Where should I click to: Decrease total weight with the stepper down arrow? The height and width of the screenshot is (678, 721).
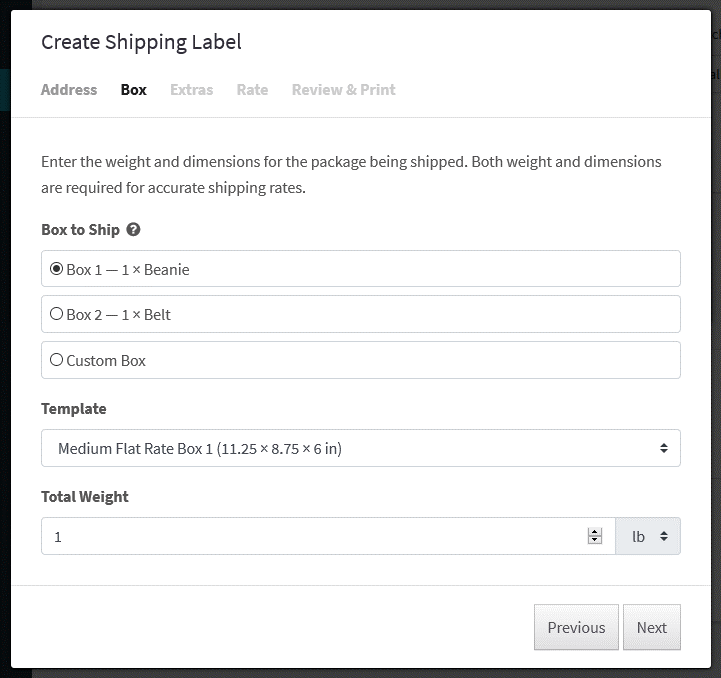(x=595, y=540)
